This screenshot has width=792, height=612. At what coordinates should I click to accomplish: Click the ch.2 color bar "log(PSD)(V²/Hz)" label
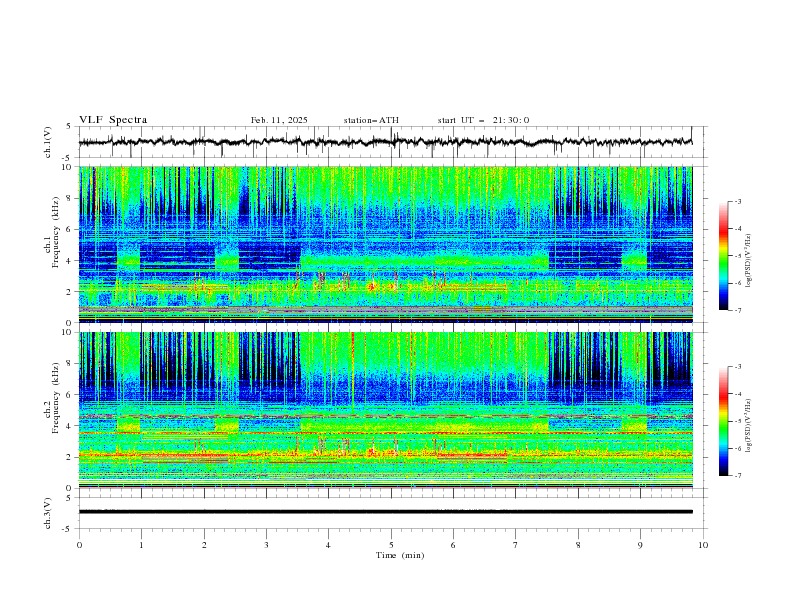pyautogui.click(x=749, y=426)
